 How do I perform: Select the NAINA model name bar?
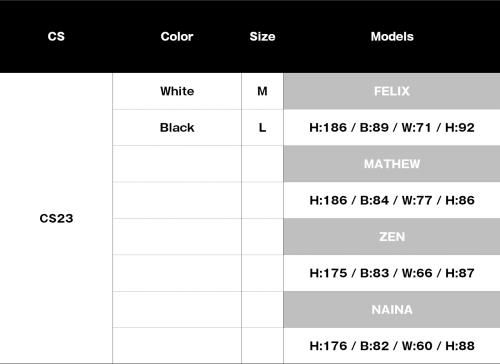point(392,309)
